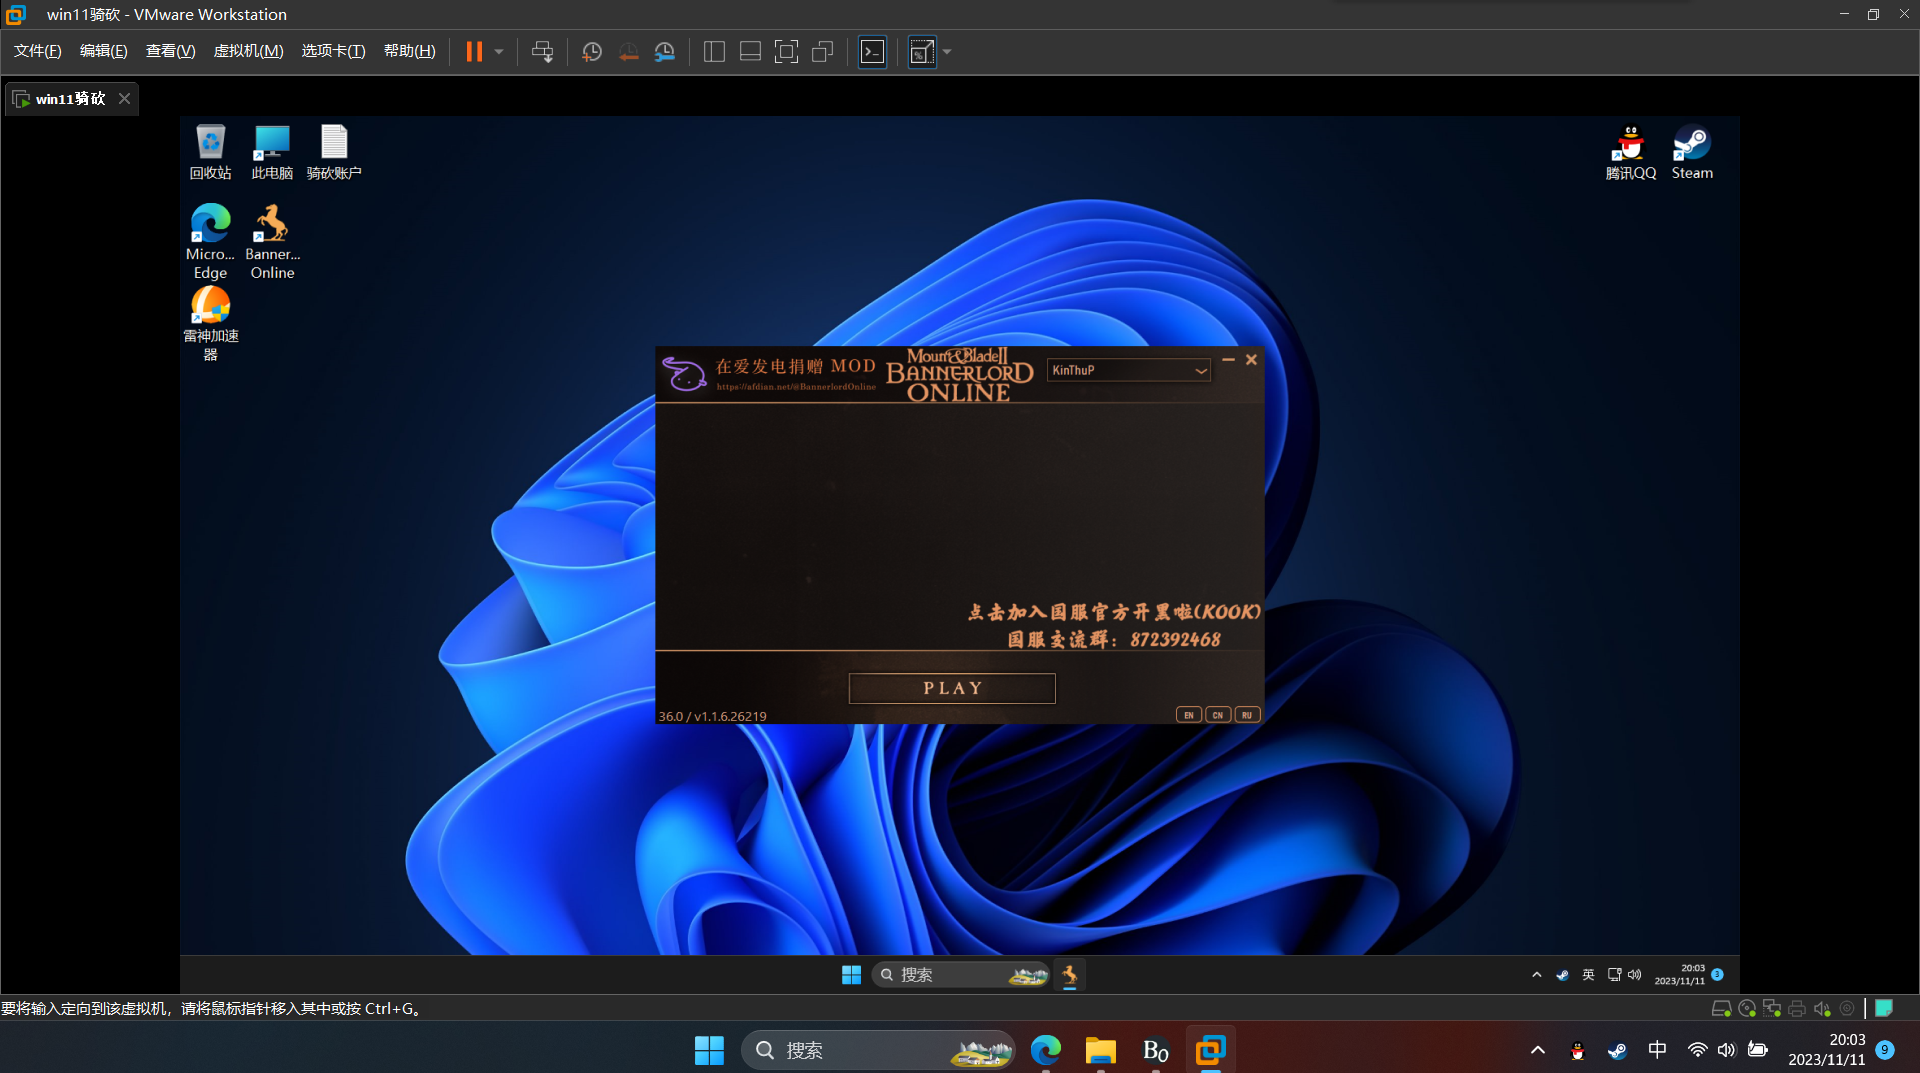Open the guest network tray icon
Viewport: 1920px width, 1073px height.
click(x=1614, y=975)
